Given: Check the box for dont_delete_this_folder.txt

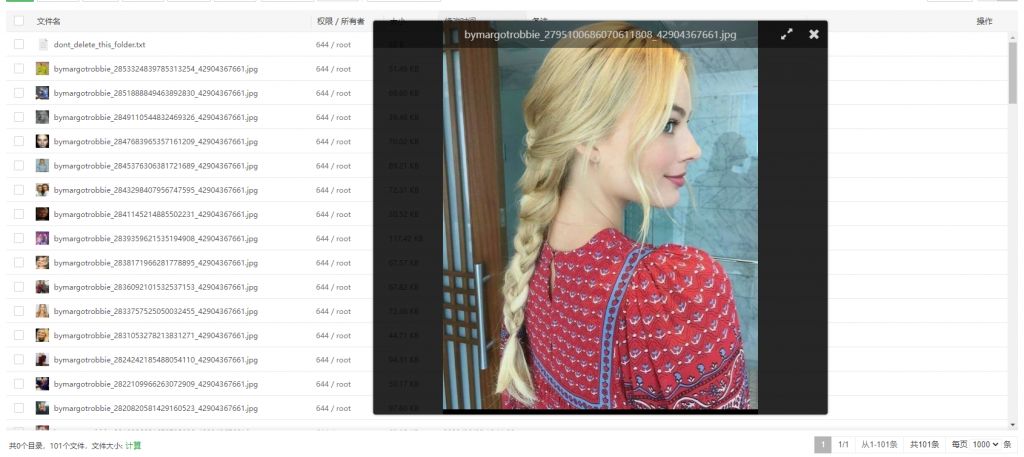Looking at the screenshot, I should click(19, 44).
